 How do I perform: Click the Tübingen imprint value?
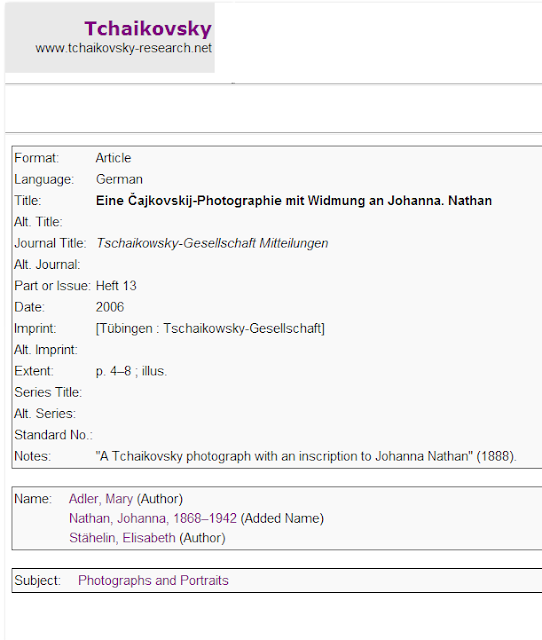(210, 329)
